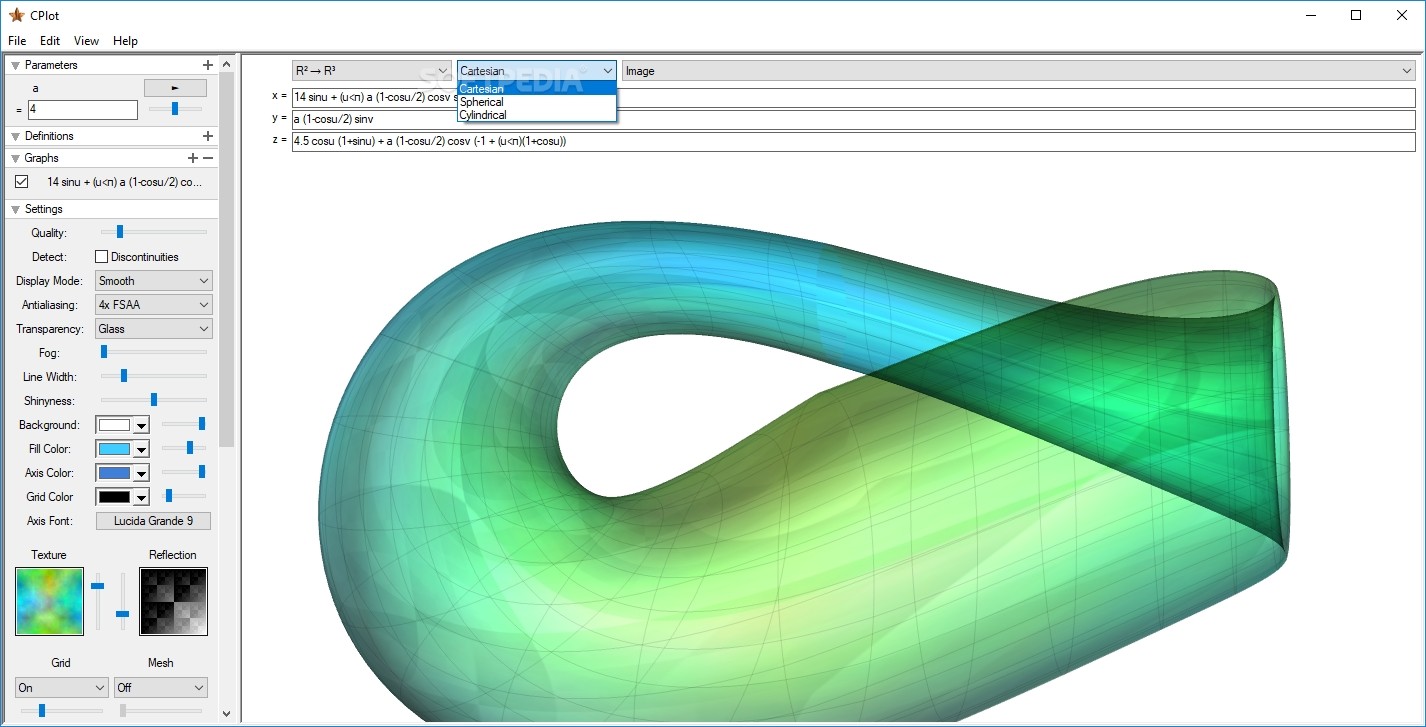
Task: Click the CPlot star app icon
Action: (16, 15)
